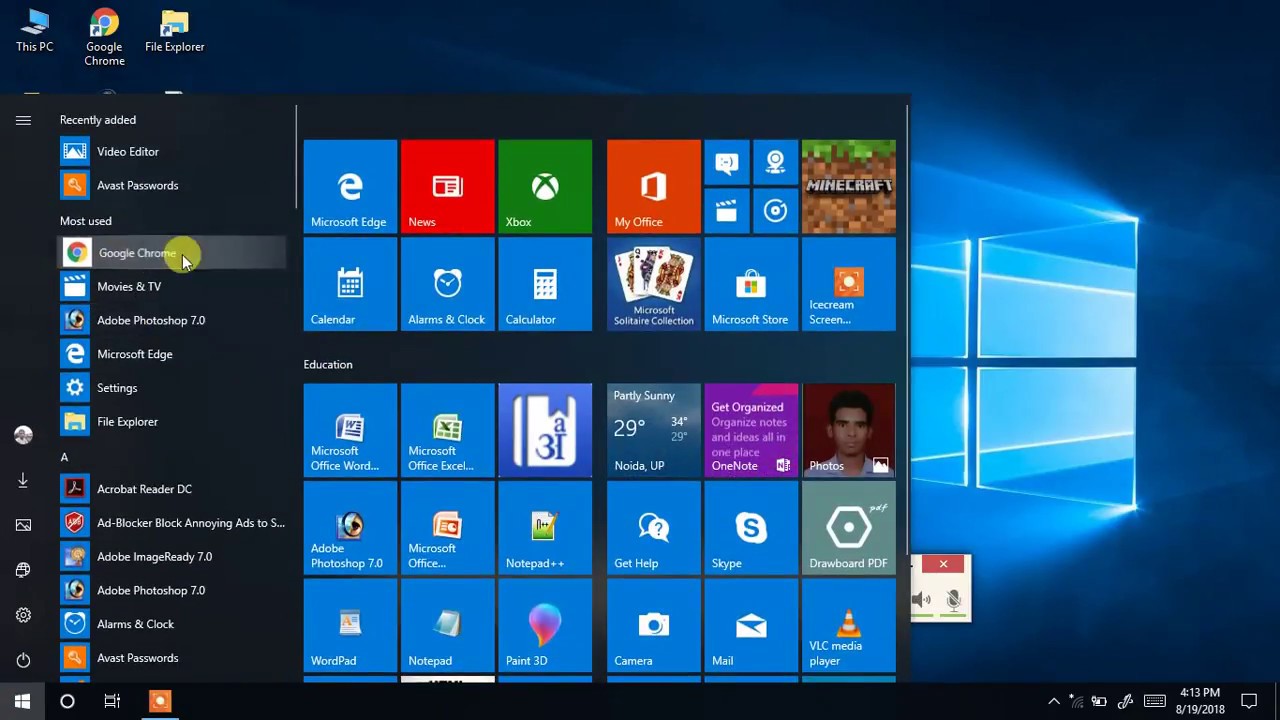
Task: Open the Camera tile
Action: click(654, 625)
